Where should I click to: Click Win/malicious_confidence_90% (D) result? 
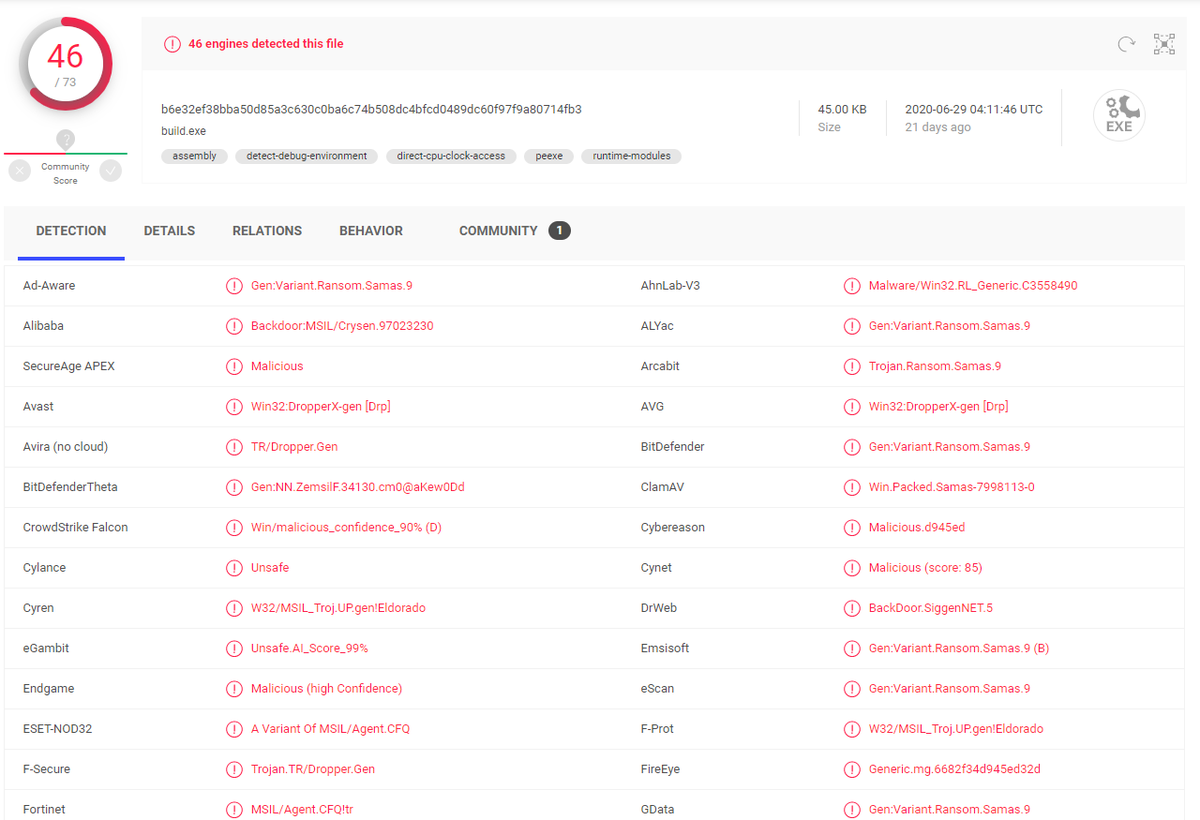(346, 527)
